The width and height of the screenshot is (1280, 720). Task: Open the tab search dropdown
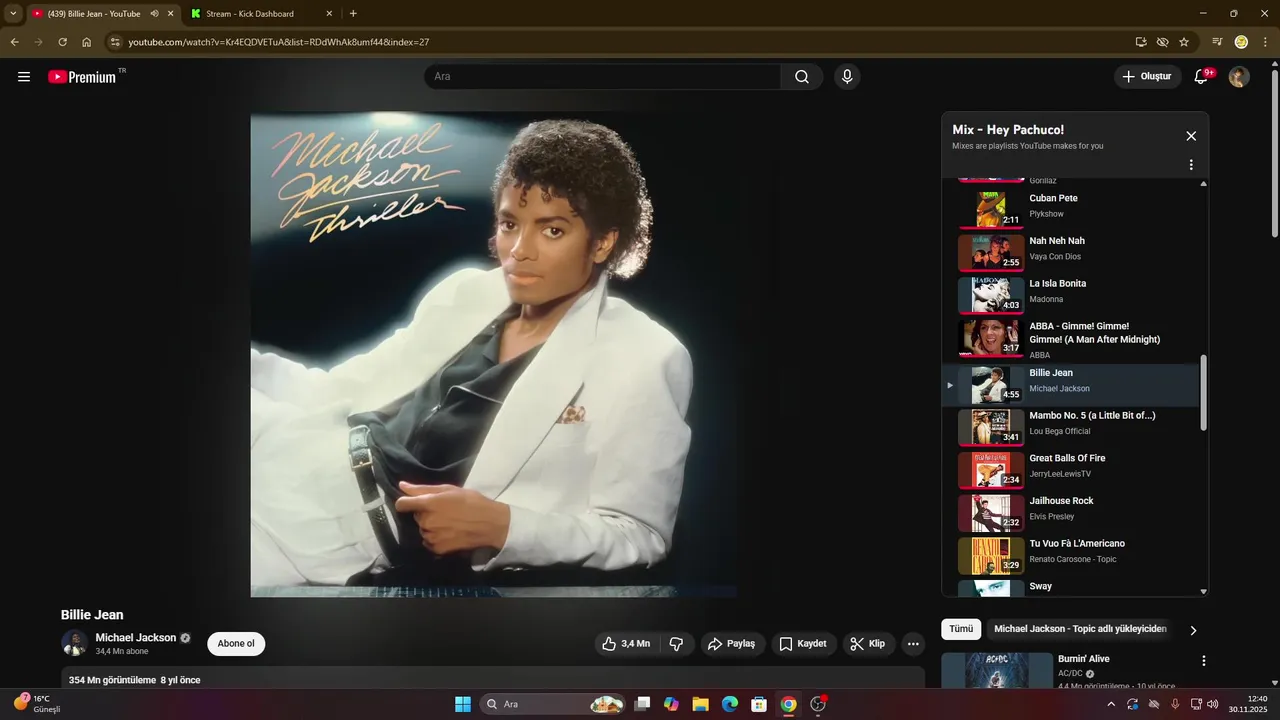coord(13,14)
